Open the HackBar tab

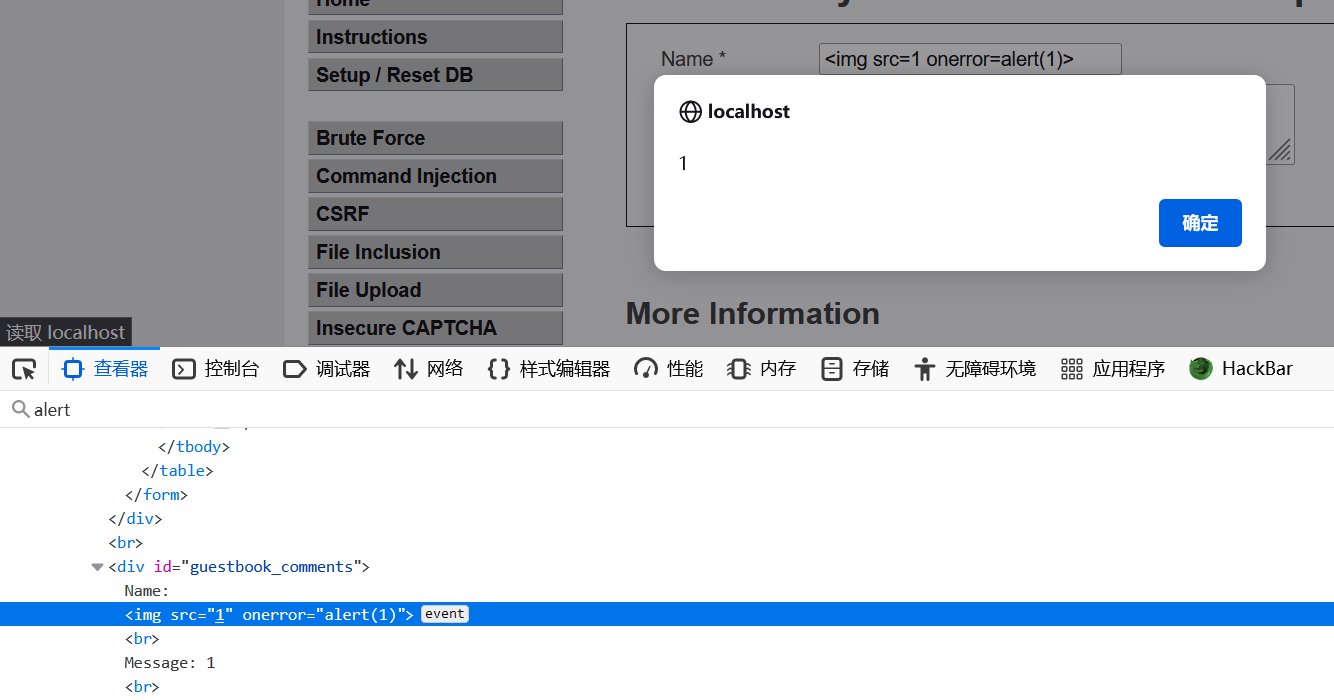click(x=1241, y=369)
